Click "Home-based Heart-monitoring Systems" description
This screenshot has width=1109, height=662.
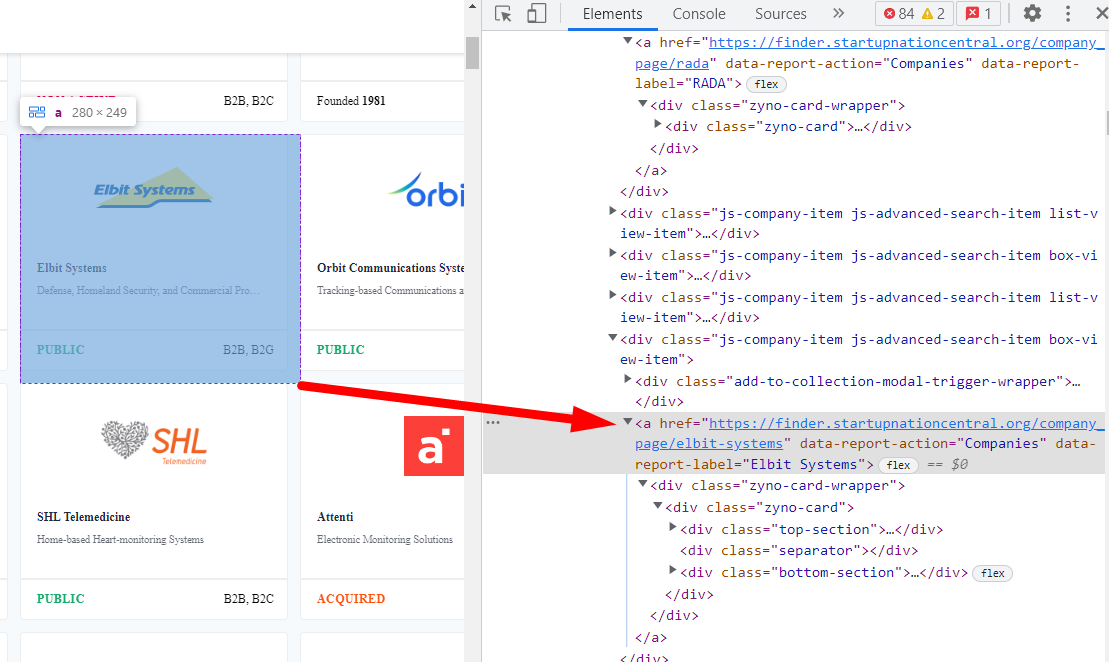(120, 540)
